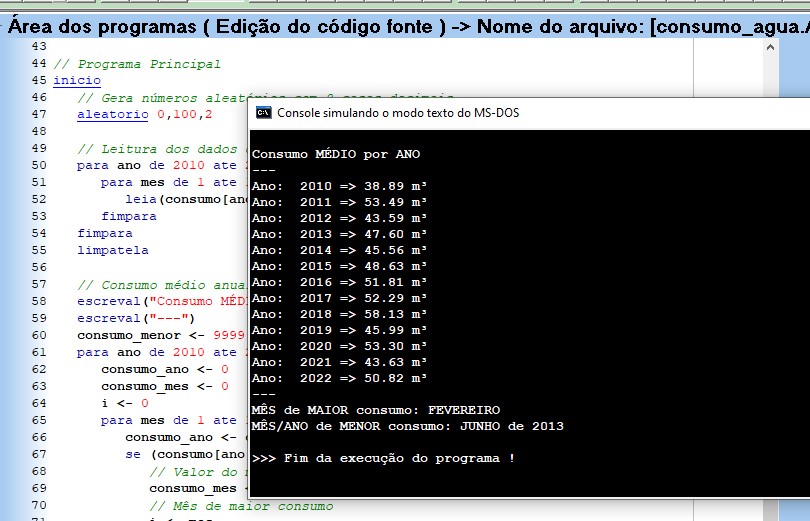Click the escreval("---") line

[x=136, y=318]
